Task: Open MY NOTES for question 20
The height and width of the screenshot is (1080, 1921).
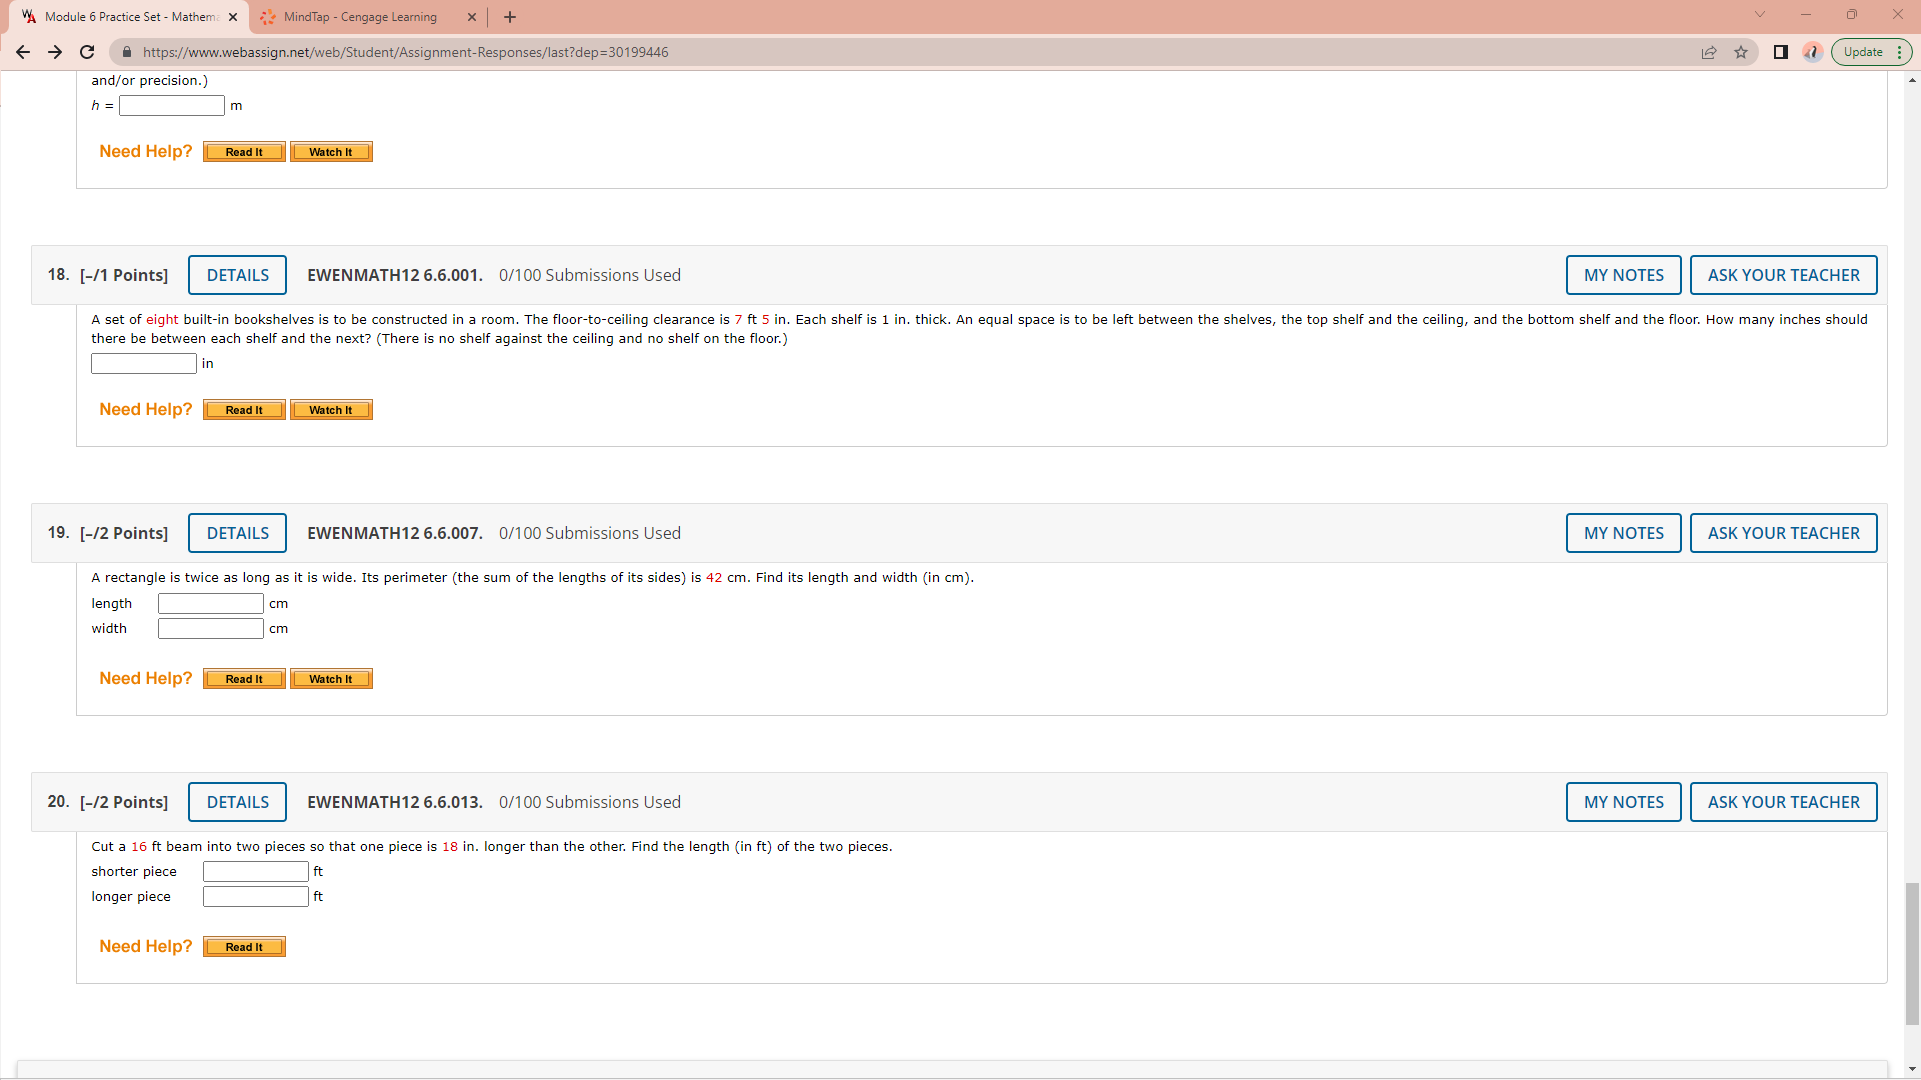Action: 1623,802
